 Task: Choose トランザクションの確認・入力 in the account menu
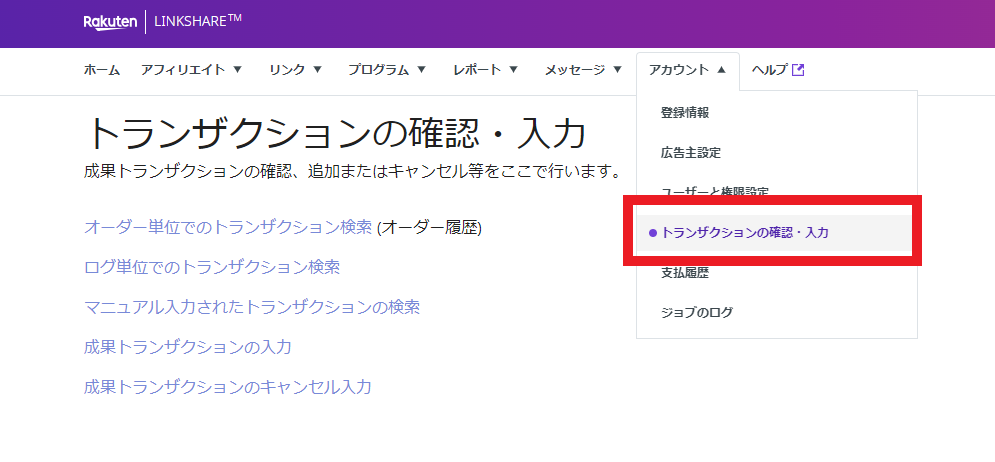745,233
